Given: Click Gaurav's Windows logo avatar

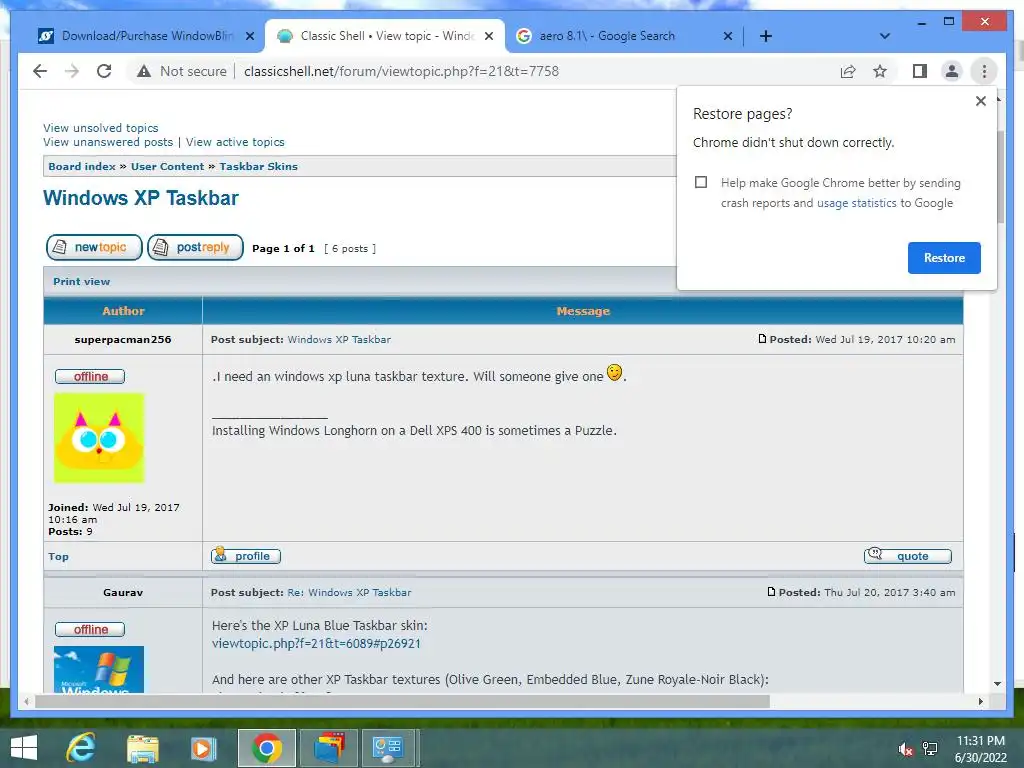Looking at the screenshot, I should [99, 669].
